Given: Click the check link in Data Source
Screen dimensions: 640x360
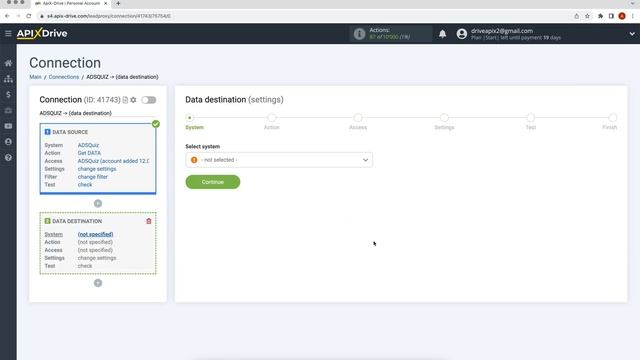Looking at the screenshot, I should coord(85,185).
